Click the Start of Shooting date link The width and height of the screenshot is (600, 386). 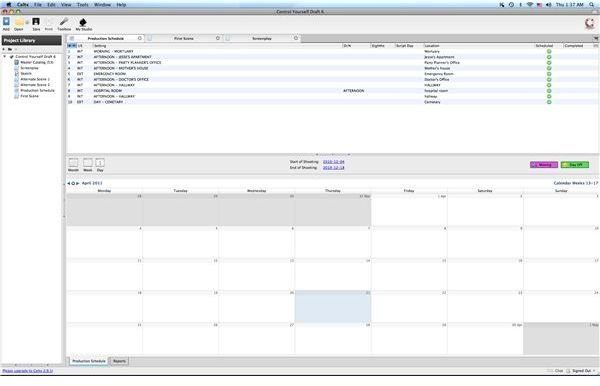[333, 162]
